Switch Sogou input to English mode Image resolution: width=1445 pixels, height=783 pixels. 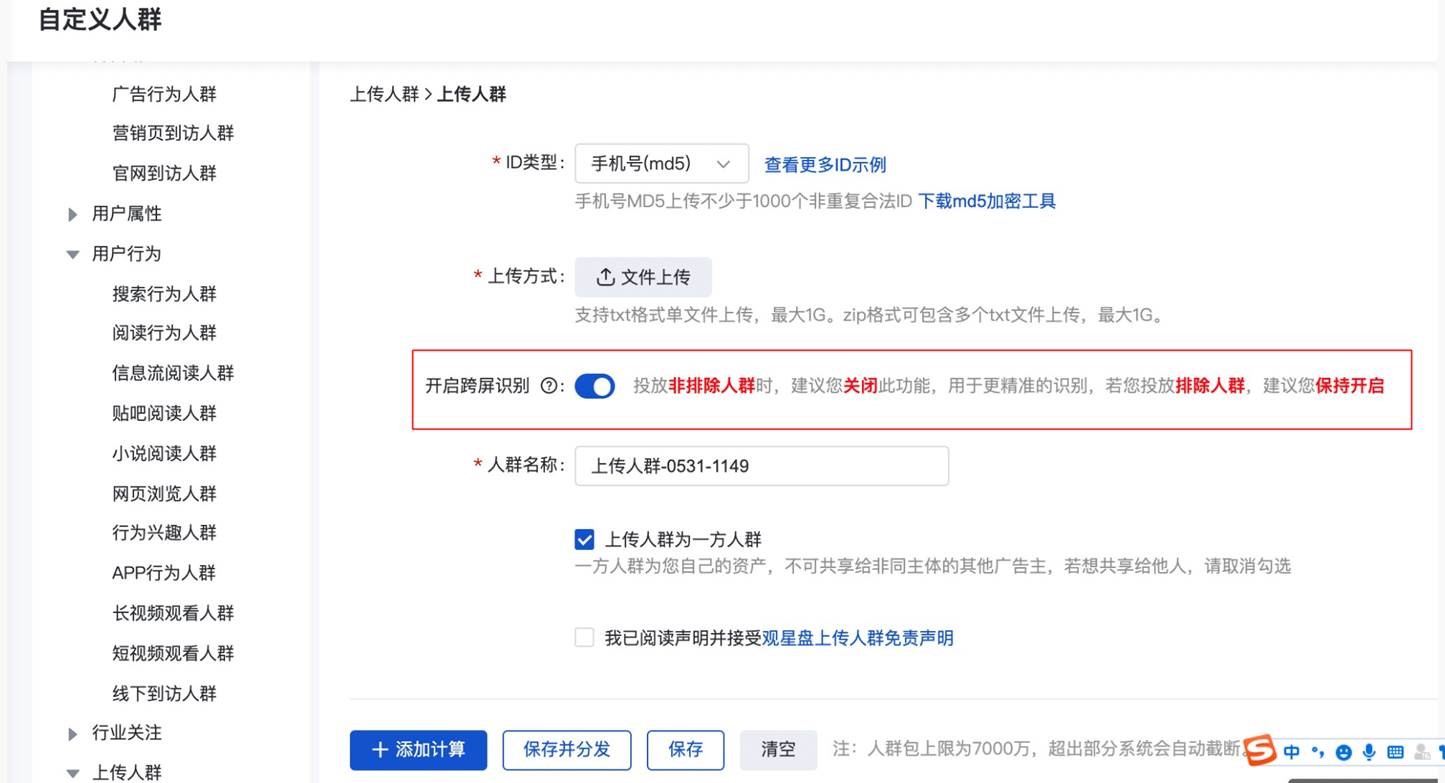click(1291, 750)
